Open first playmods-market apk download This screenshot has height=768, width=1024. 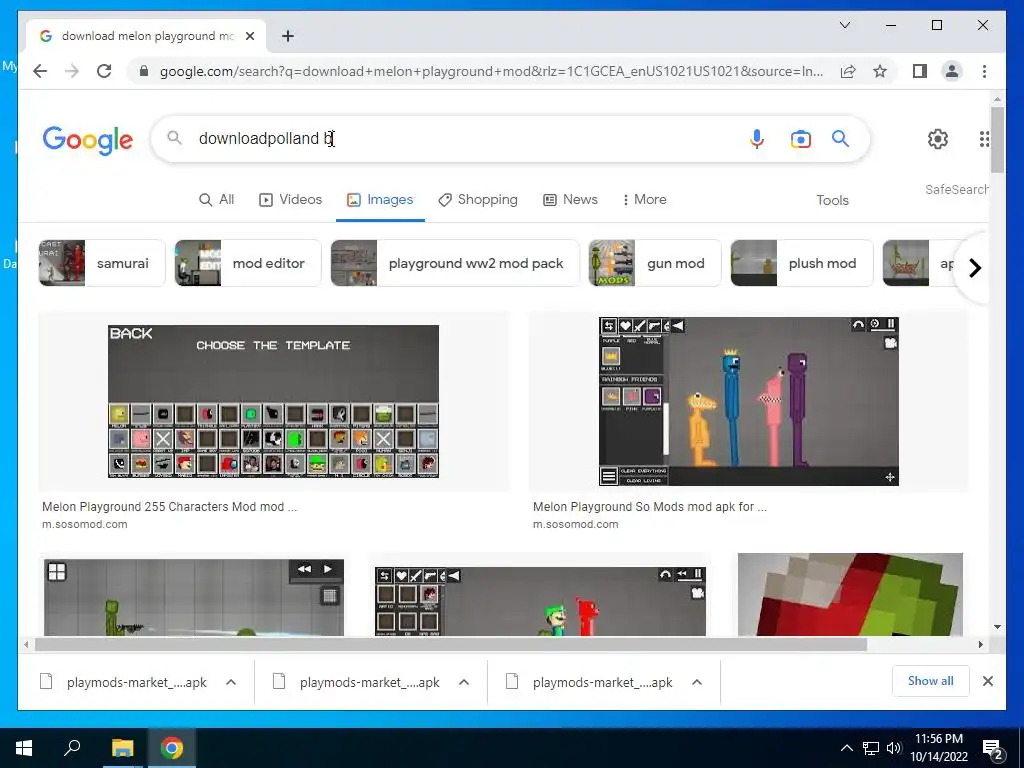pyautogui.click(x=125, y=682)
